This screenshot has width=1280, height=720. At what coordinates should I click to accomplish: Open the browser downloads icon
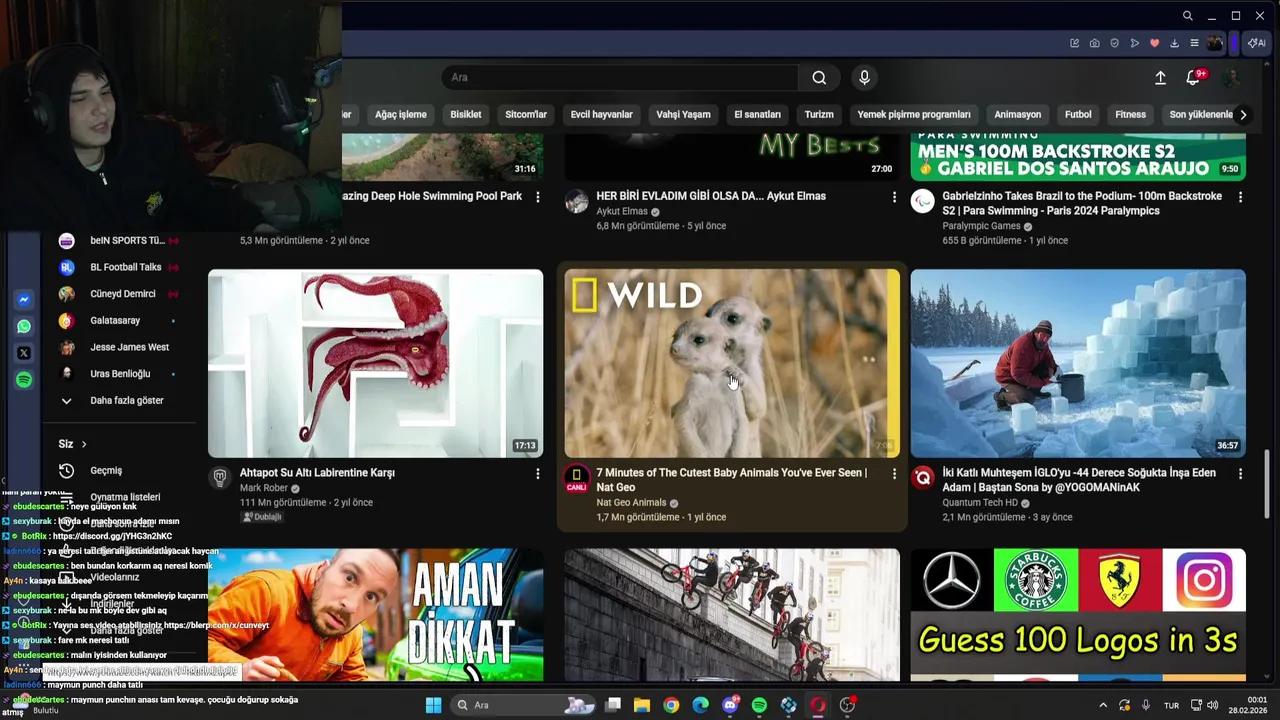tap(1175, 43)
